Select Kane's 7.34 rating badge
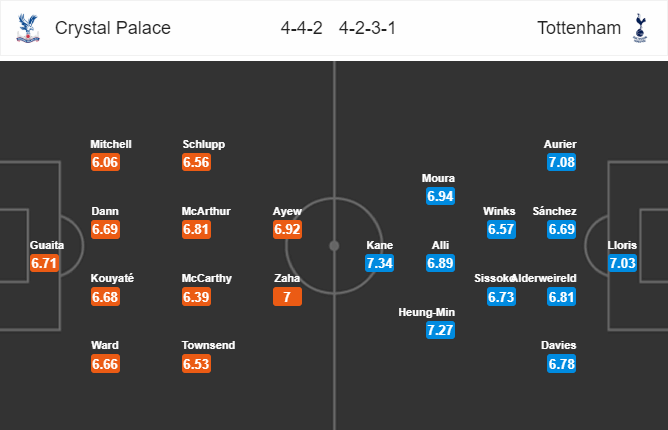The image size is (668, 430). point(379,263)
